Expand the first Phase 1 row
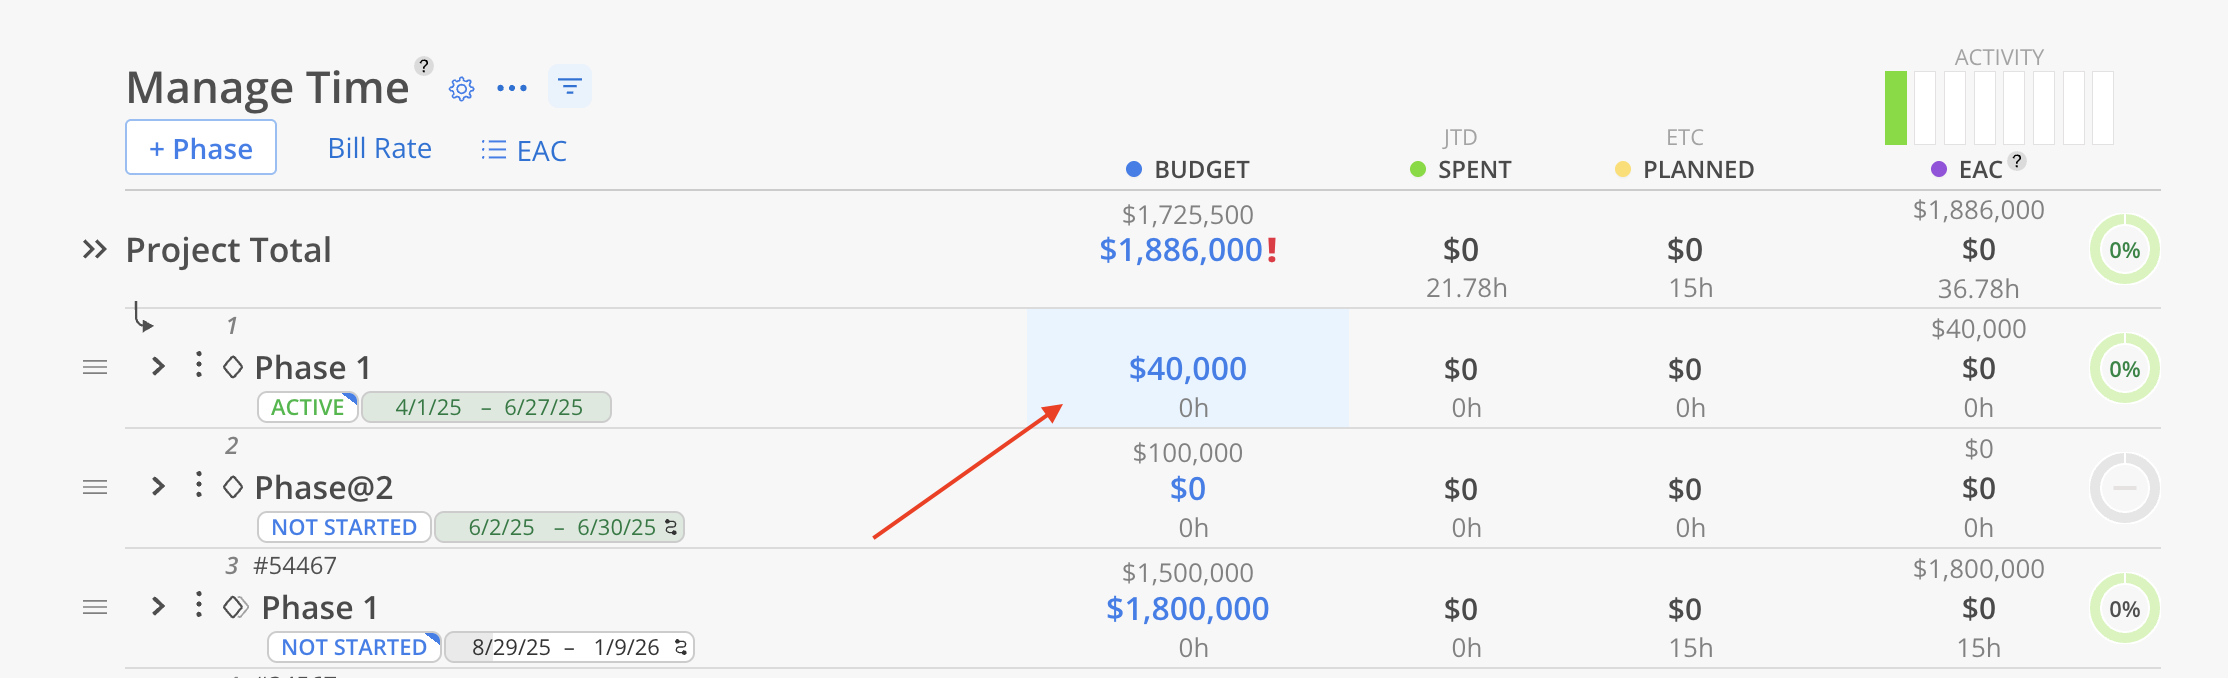Image resolution: width=2228 pixels, height=678 pixels. 158,366
